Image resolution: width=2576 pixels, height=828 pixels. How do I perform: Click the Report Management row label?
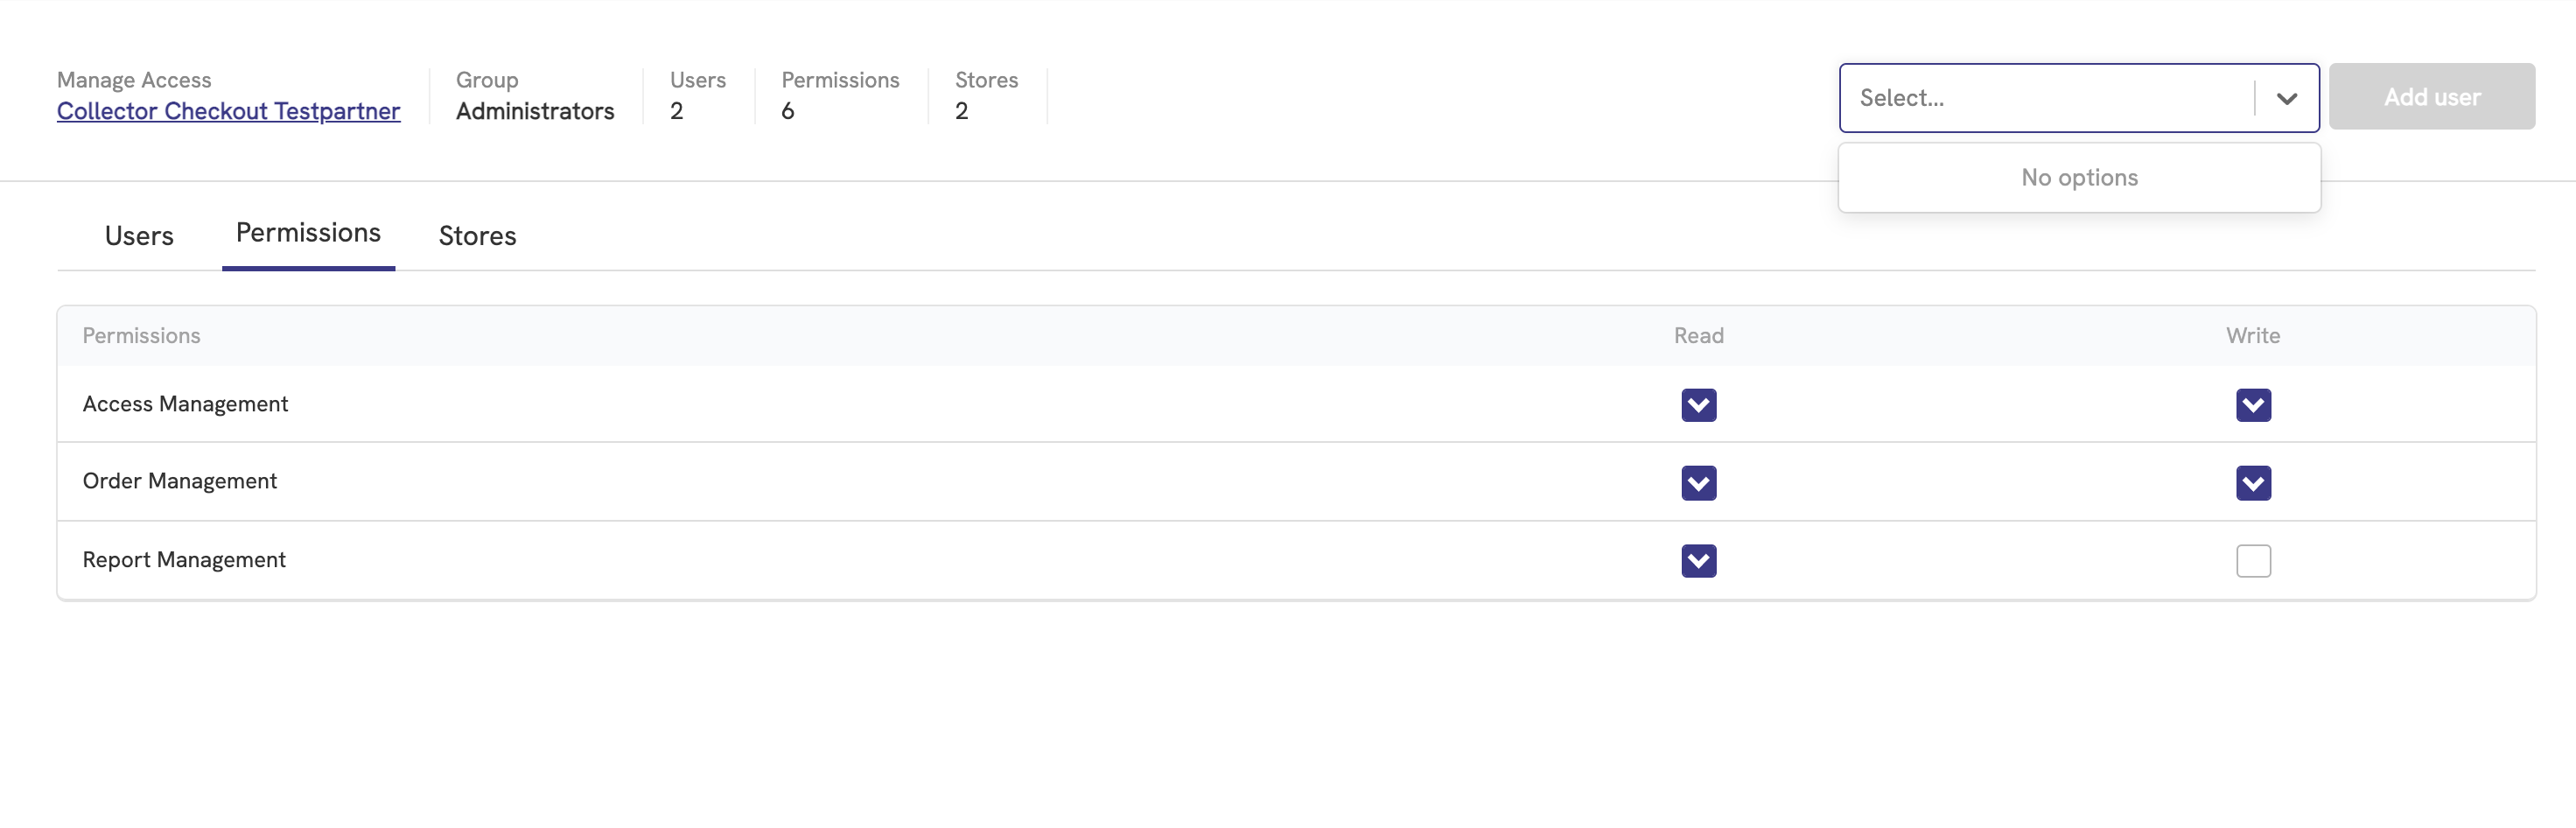(x=184, y=560)
